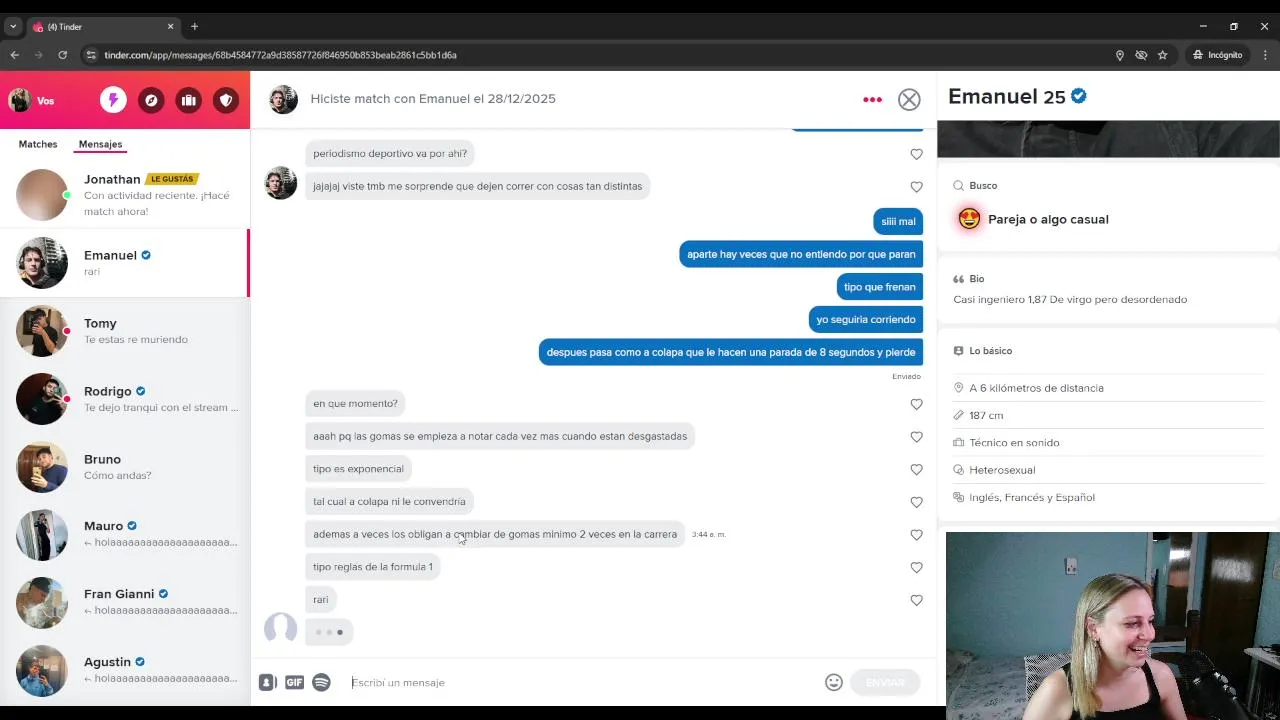This screenshot has height=720, width=1280.
Task: Select the Mensajes tab
Action: [100, 144]
